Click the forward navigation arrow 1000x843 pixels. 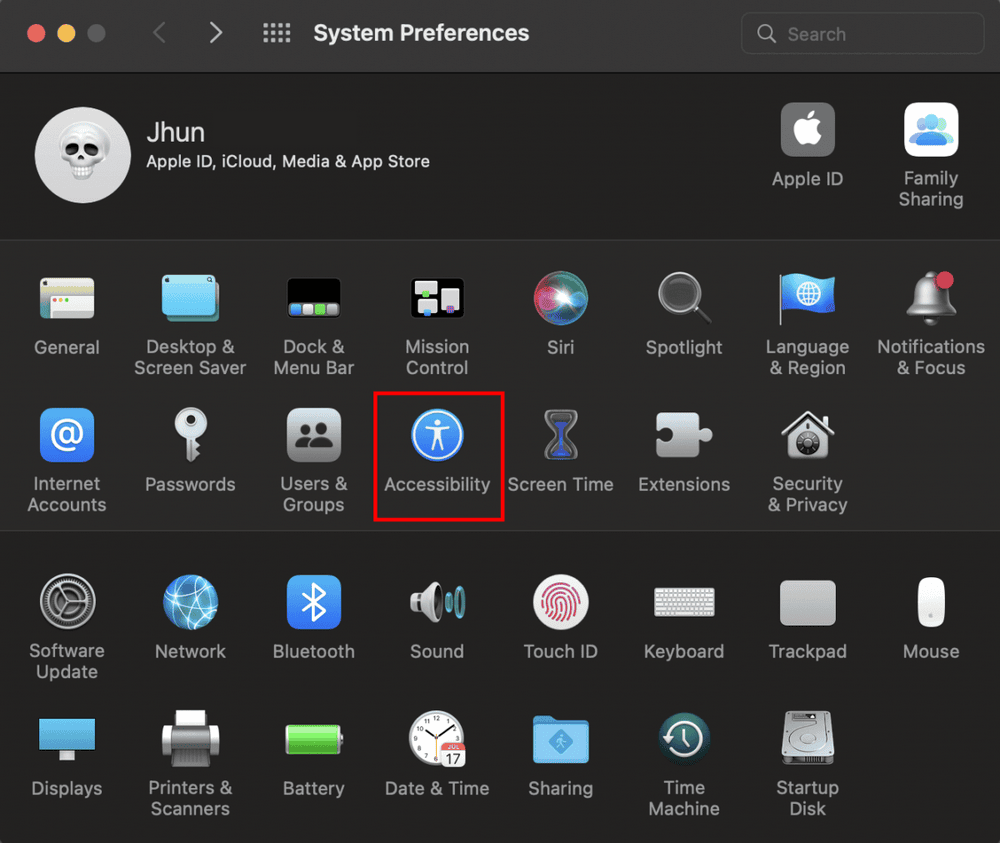tap(216, 32)
